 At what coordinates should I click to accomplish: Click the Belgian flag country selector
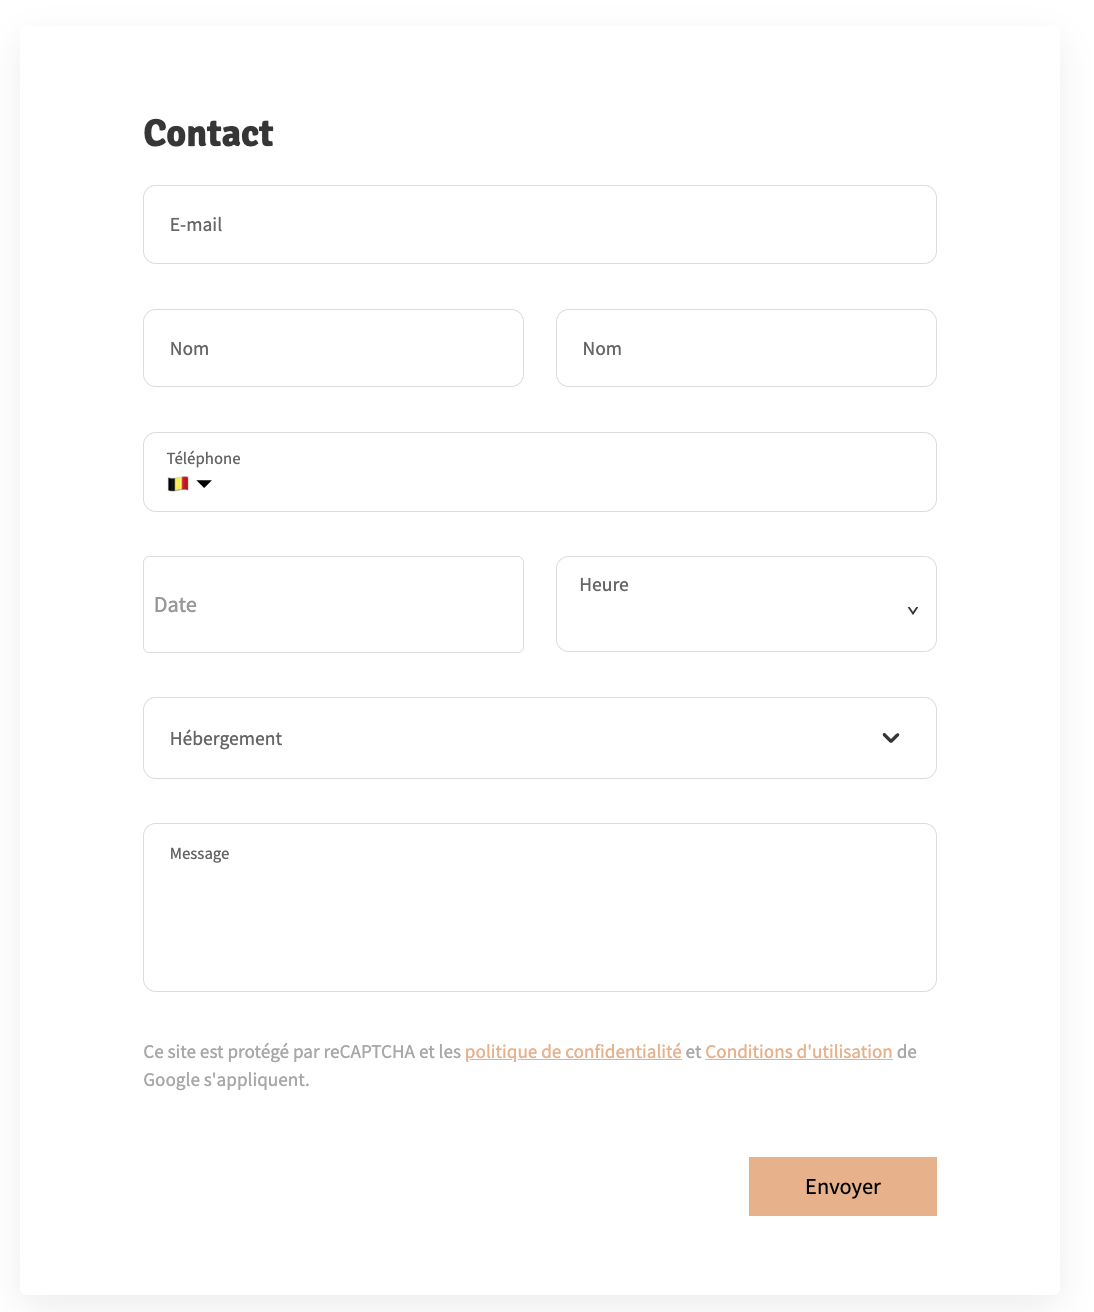(176, 483)
